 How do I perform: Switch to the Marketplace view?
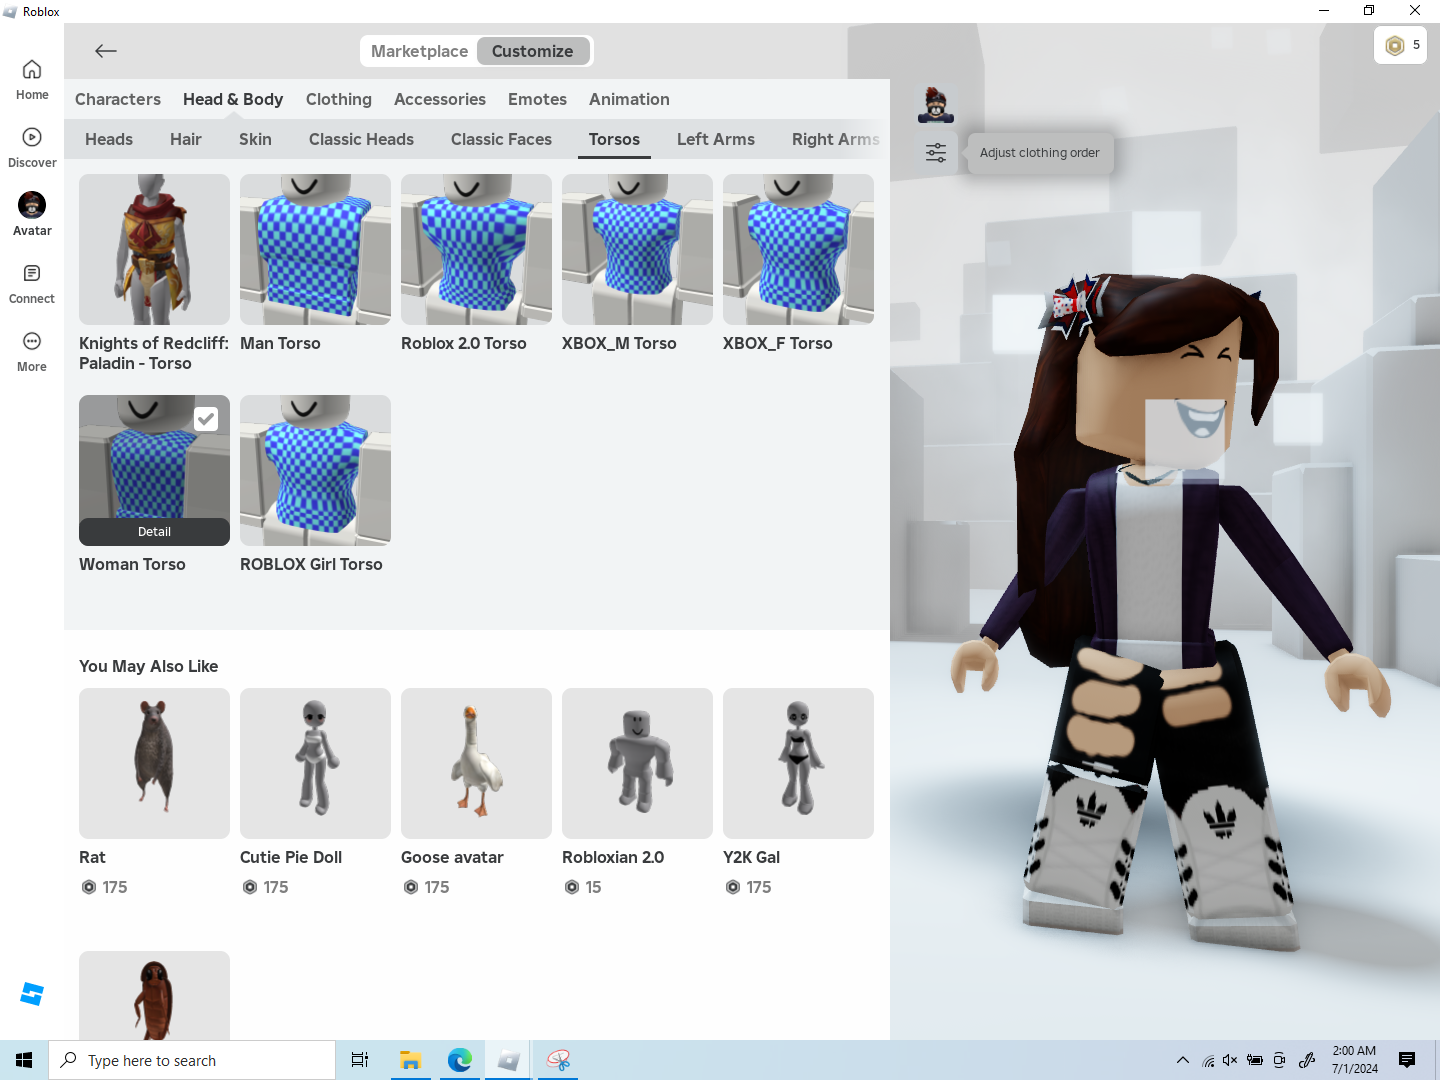tap(419, 51)
